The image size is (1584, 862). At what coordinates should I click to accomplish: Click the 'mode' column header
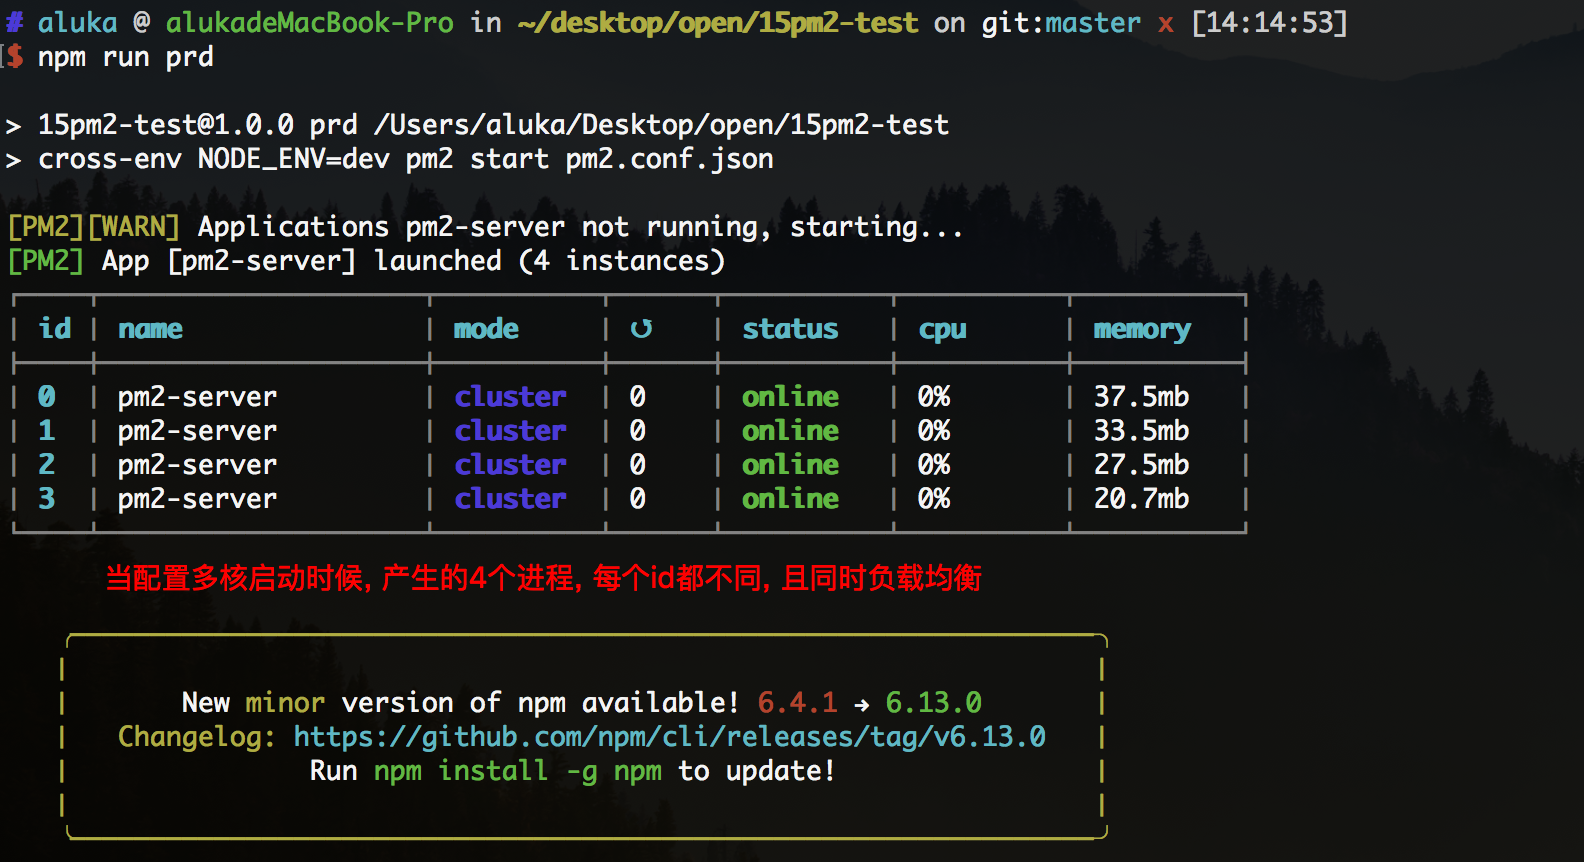(x=486, y=329)
